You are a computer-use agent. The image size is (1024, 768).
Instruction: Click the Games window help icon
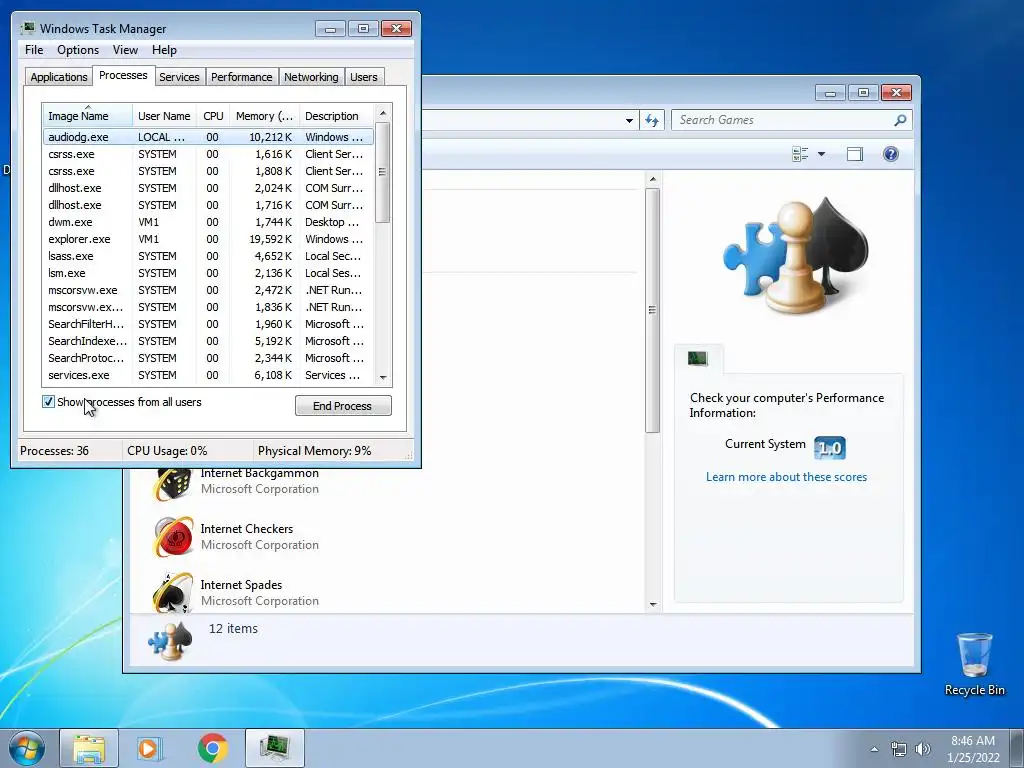coord(891,154)
